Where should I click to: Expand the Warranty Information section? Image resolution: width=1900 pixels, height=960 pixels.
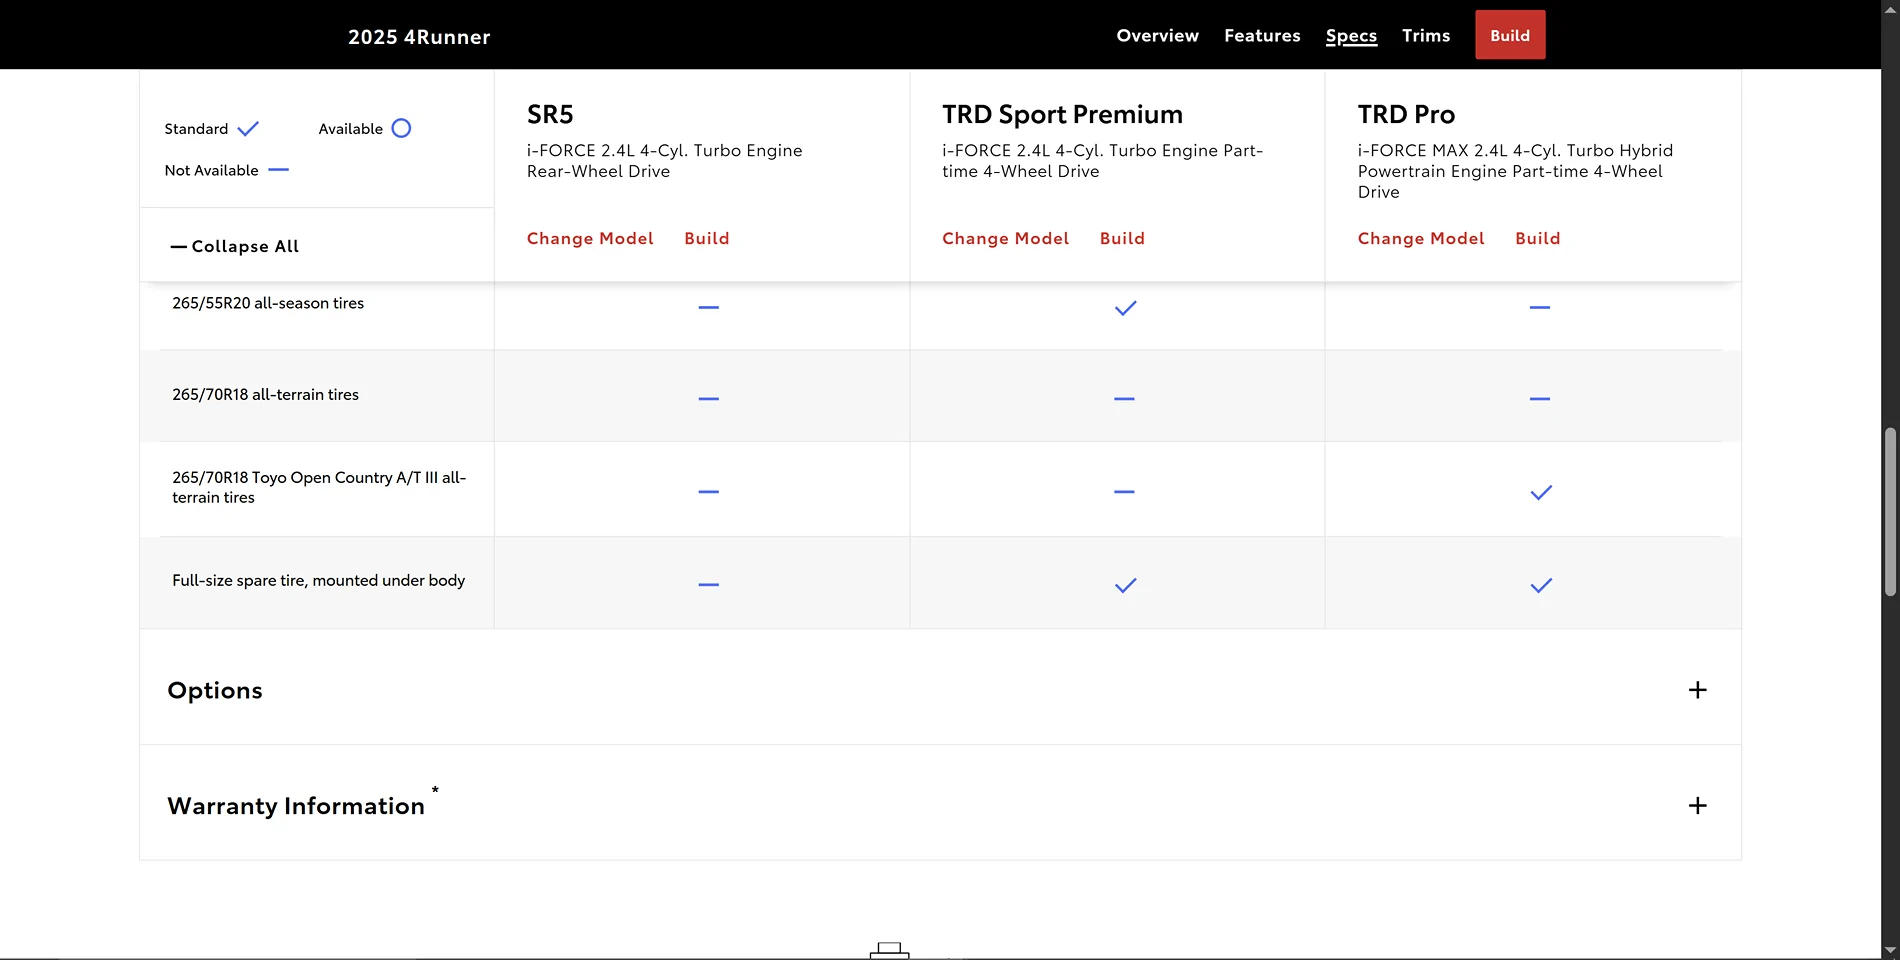(1697, 805)
